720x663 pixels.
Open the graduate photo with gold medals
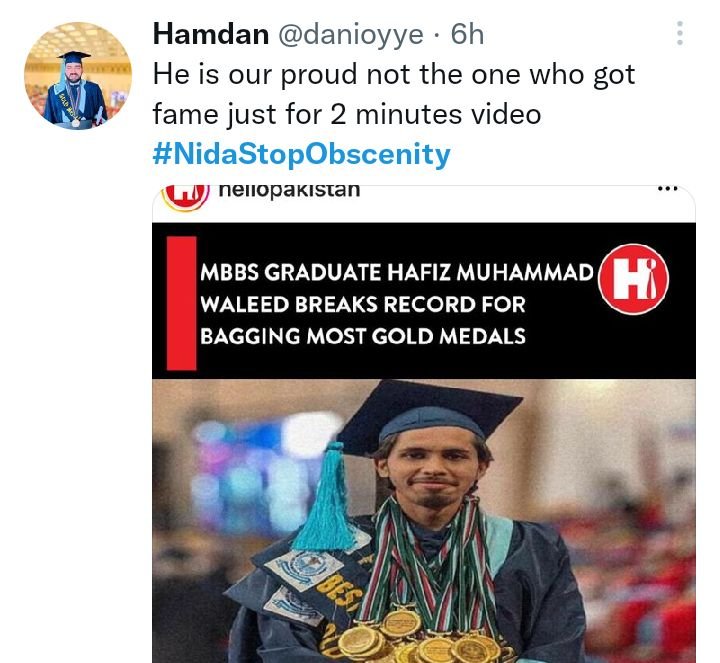pos(424,521)
